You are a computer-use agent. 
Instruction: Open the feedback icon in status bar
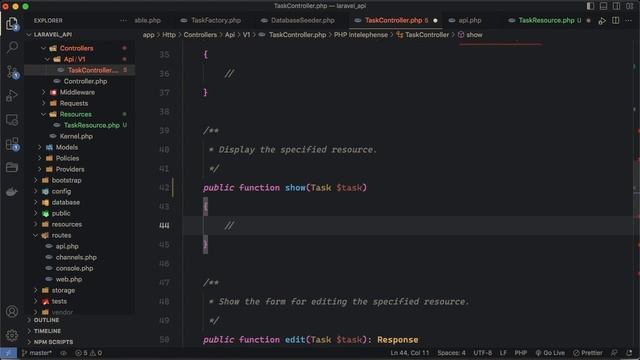pyautogui.click(x=615, y=353)
